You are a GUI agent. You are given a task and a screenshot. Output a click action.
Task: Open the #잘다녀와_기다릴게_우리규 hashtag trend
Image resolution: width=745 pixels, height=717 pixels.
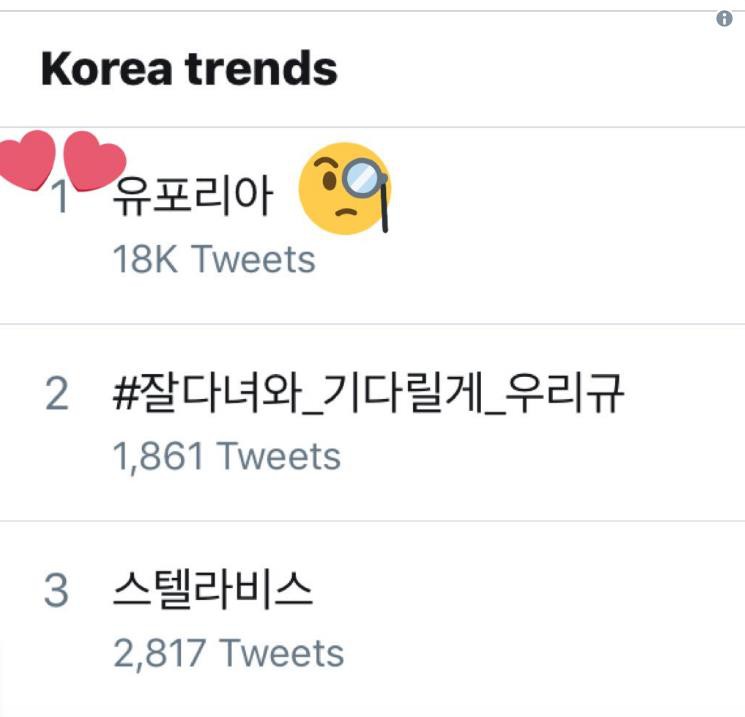click(x=368, y=394)
